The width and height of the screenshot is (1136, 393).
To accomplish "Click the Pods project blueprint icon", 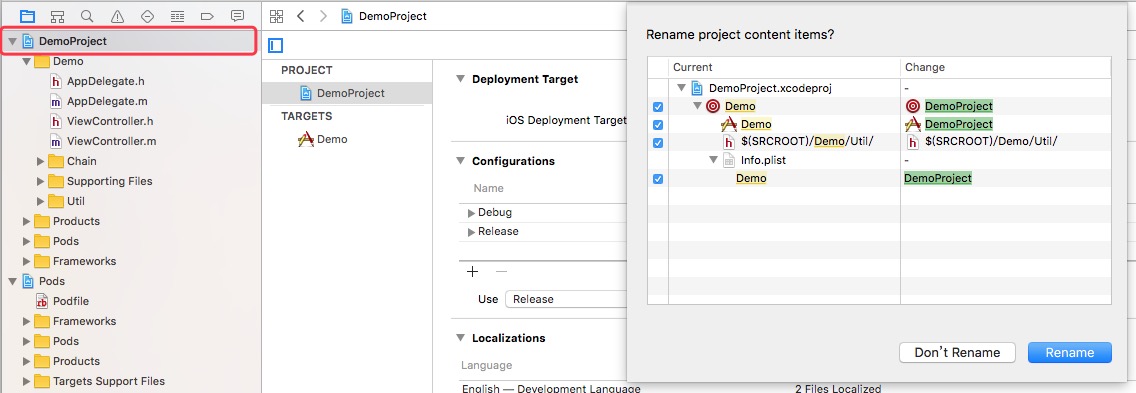I will click(x=28, y=281).
